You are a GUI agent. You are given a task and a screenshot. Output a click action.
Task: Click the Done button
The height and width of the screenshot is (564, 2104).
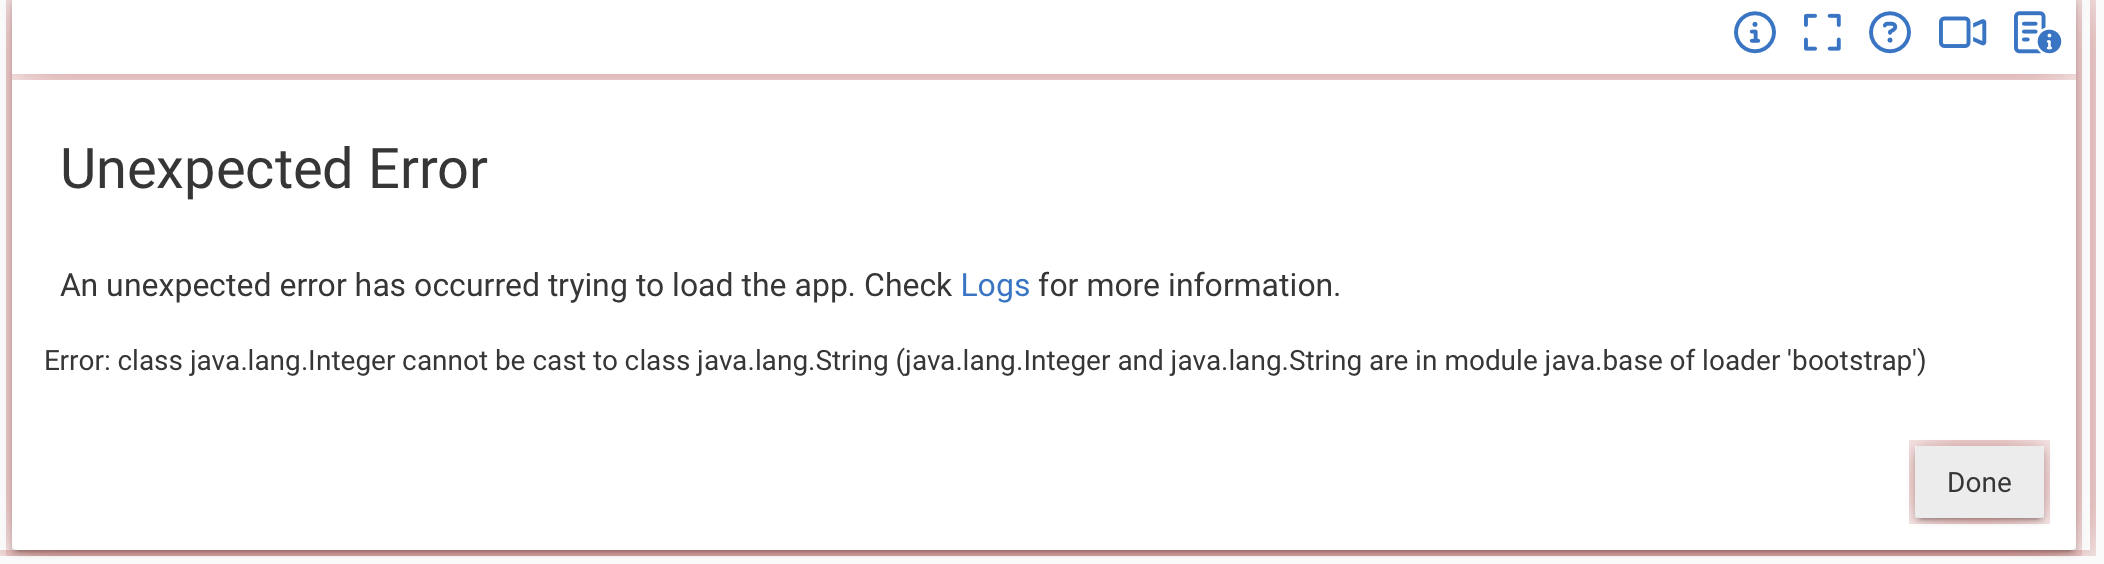[1979, 482]
